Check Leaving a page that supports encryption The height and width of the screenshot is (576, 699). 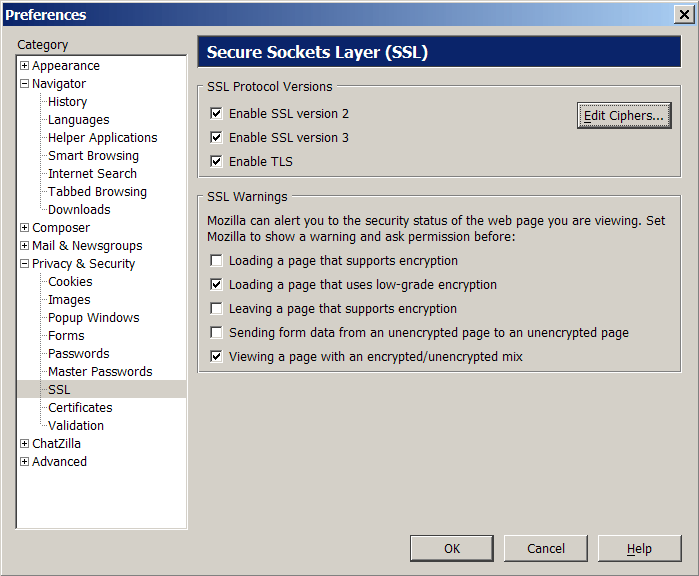(216, 309)
